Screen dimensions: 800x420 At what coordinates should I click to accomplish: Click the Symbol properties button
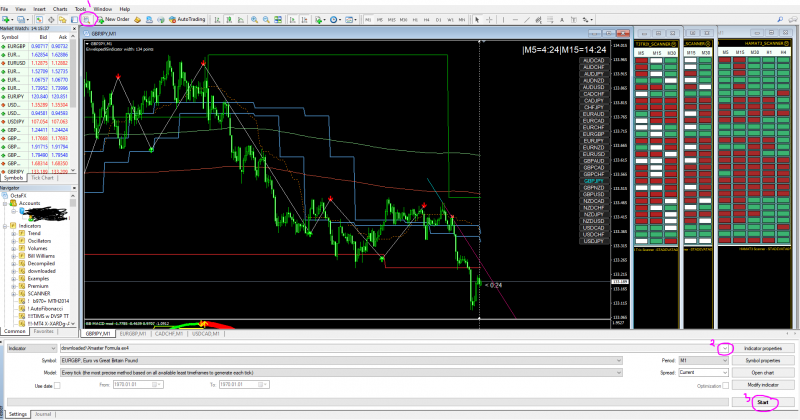click(763, 360)
